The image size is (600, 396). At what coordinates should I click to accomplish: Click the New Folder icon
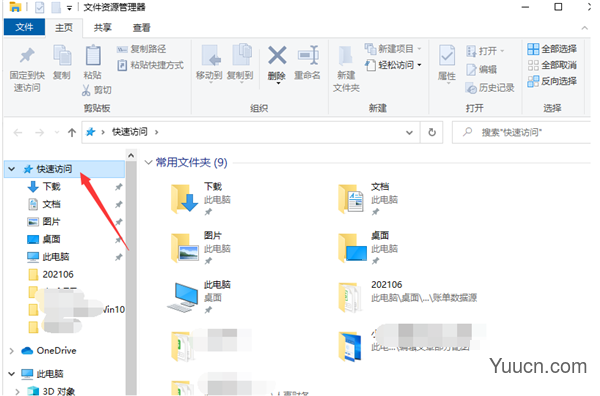346,56
